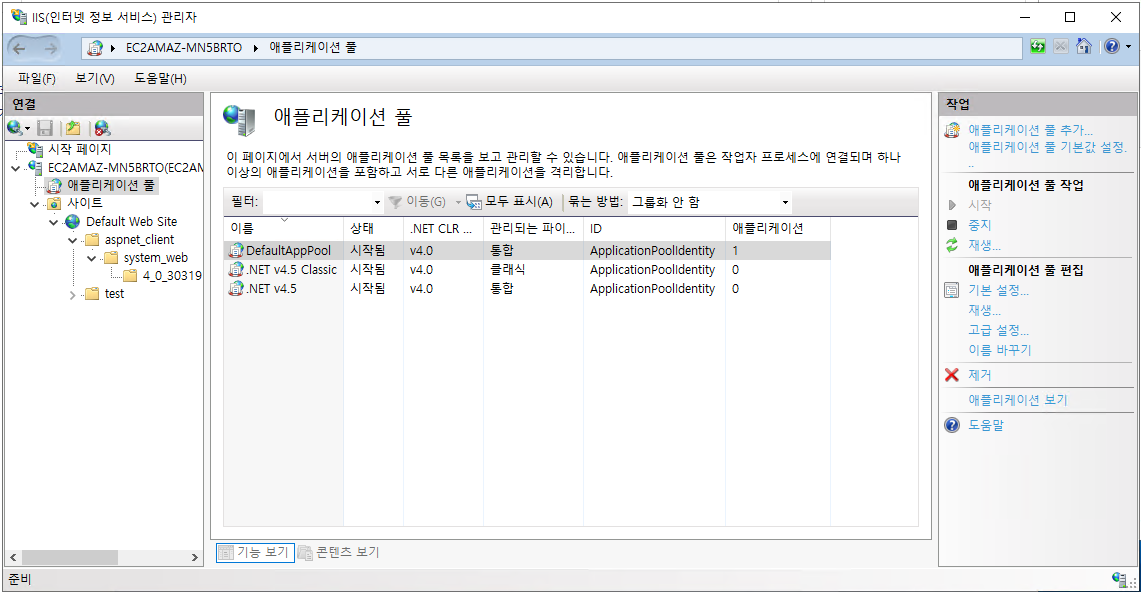This screenshot has width=1141, height=592.
Task: Open the 파일(F) menu
Action: click(36, 78)
